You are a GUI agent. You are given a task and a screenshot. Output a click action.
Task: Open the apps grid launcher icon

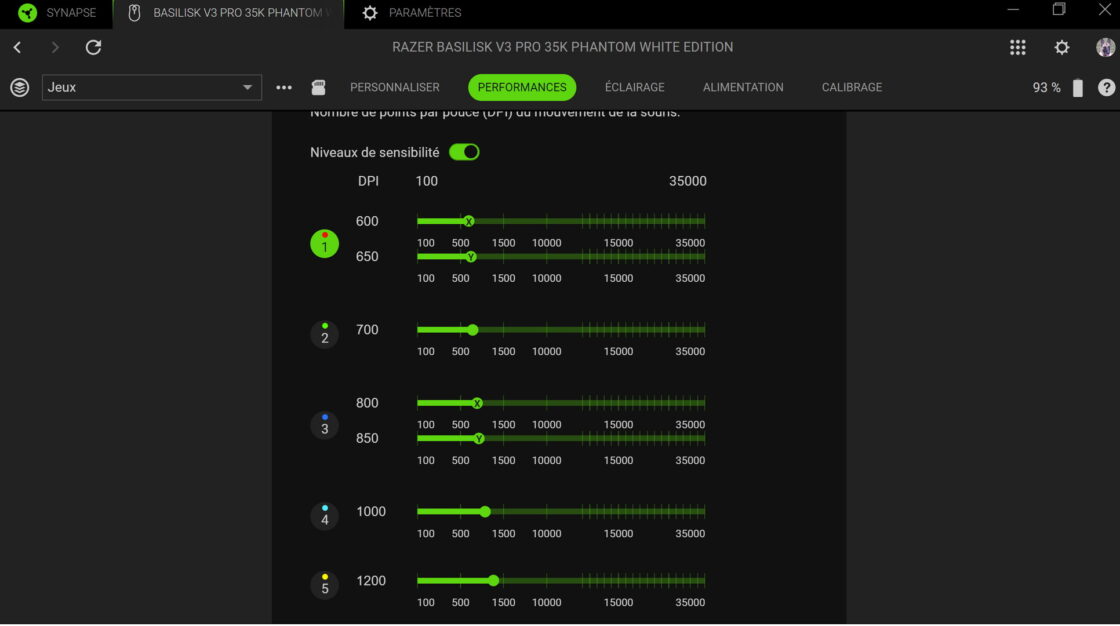point(1017,47)
